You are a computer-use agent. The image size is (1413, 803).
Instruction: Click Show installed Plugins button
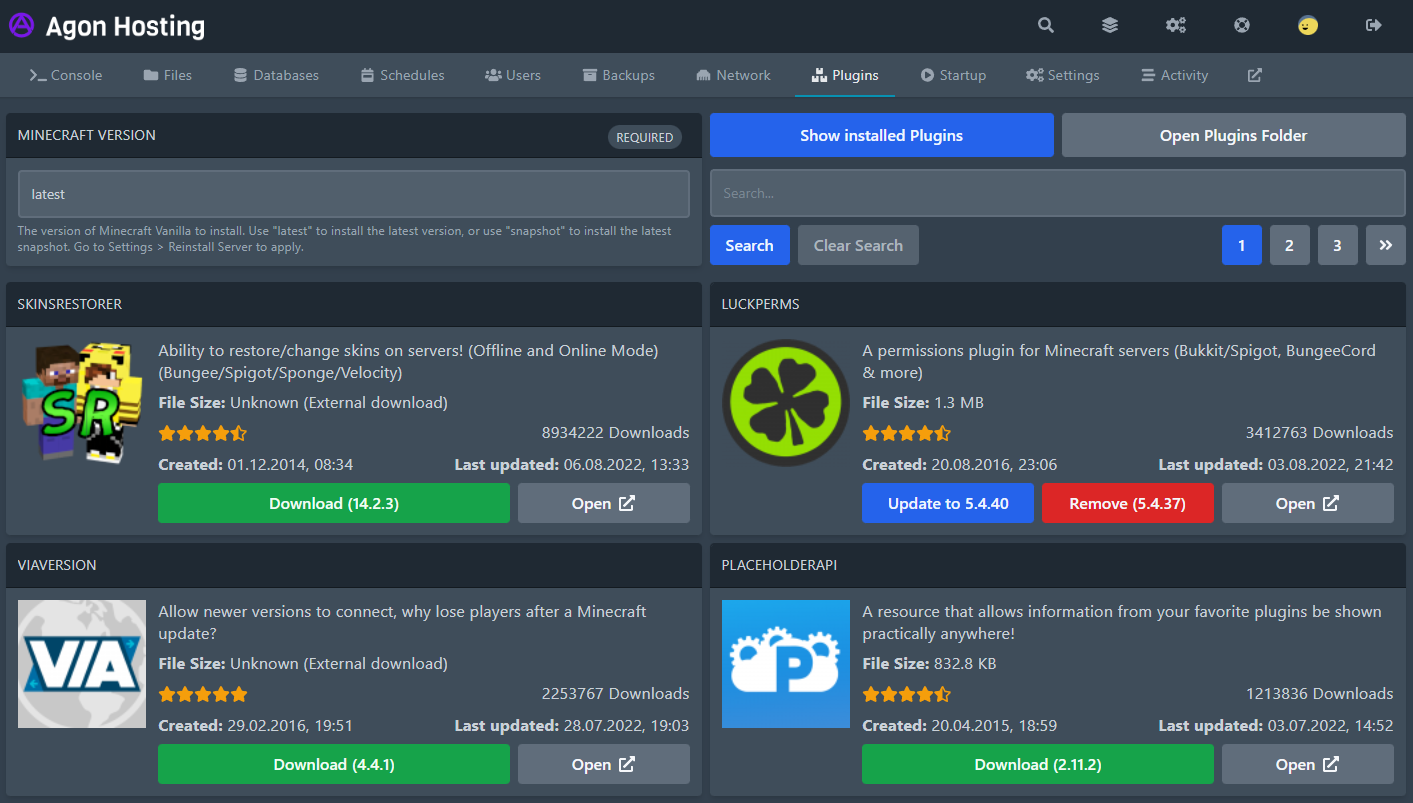coord(881,135)
